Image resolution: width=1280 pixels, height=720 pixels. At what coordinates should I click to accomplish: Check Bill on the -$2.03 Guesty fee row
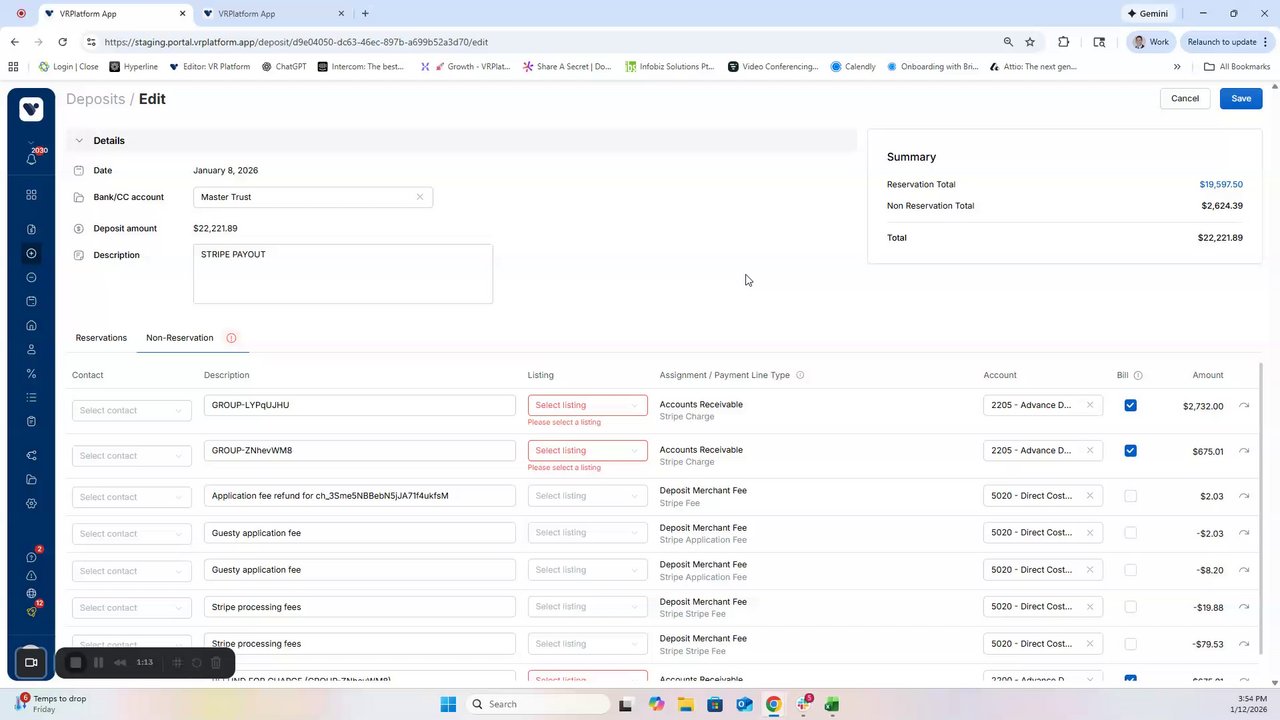click(x=1130, y=533)
